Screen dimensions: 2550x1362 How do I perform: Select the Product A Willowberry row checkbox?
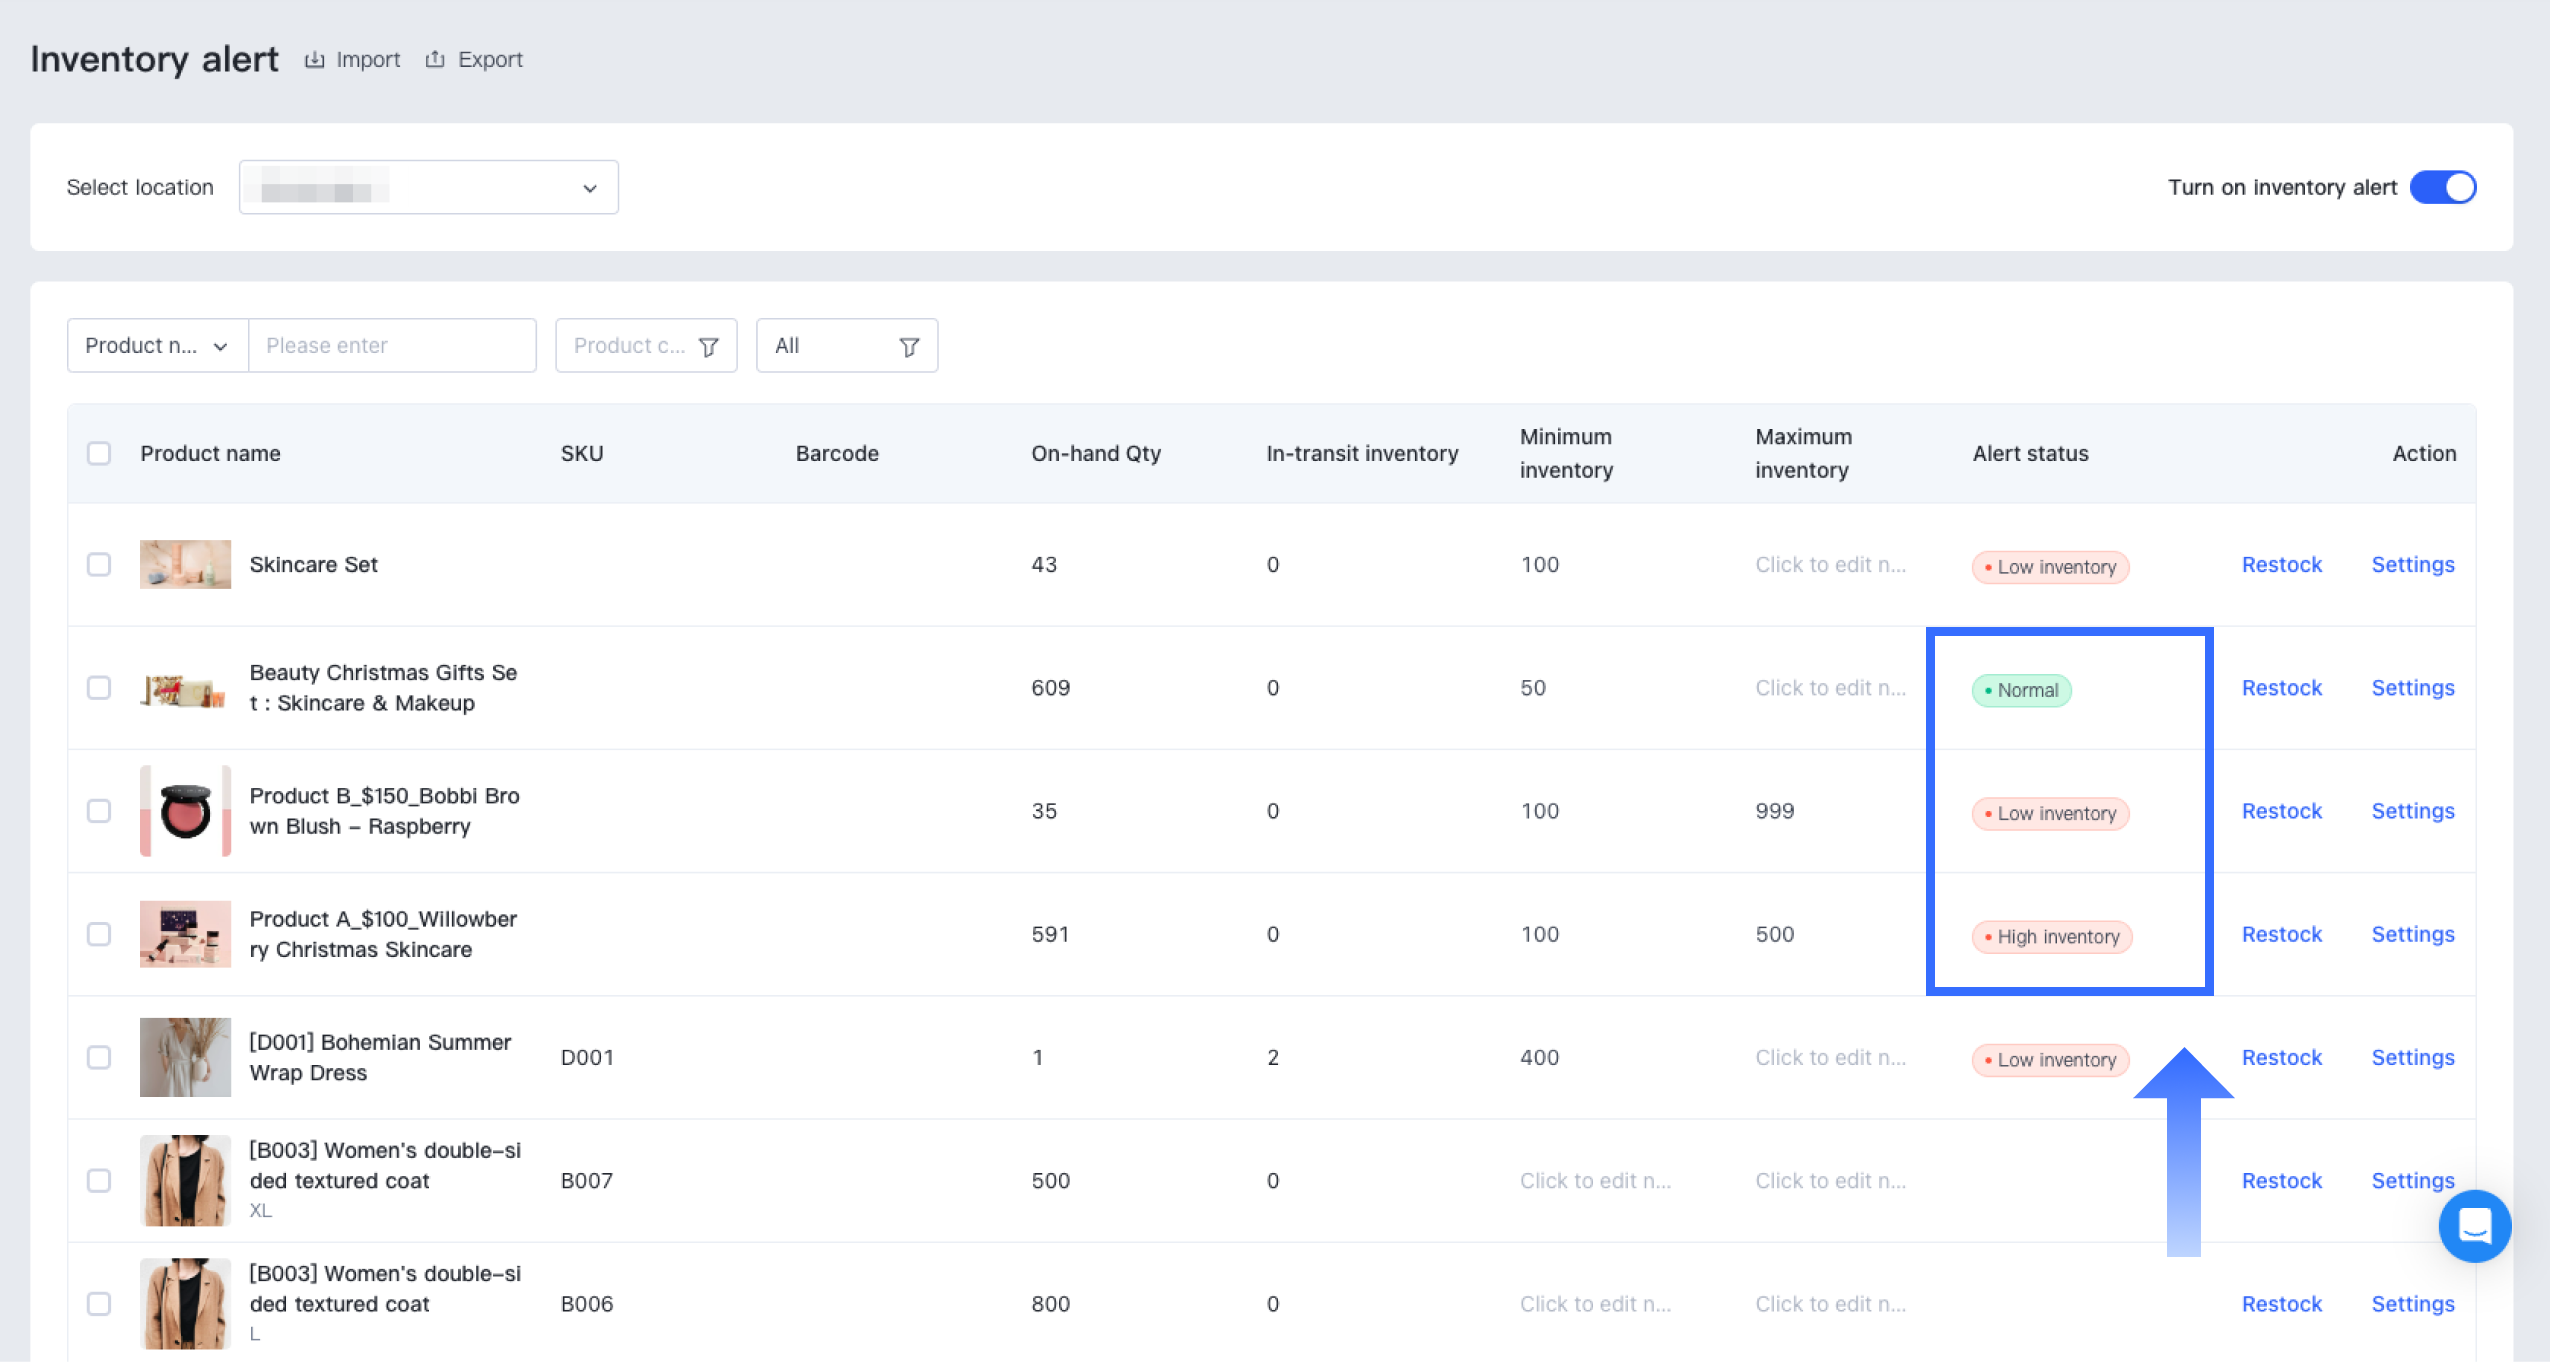(x=99, y=935)
